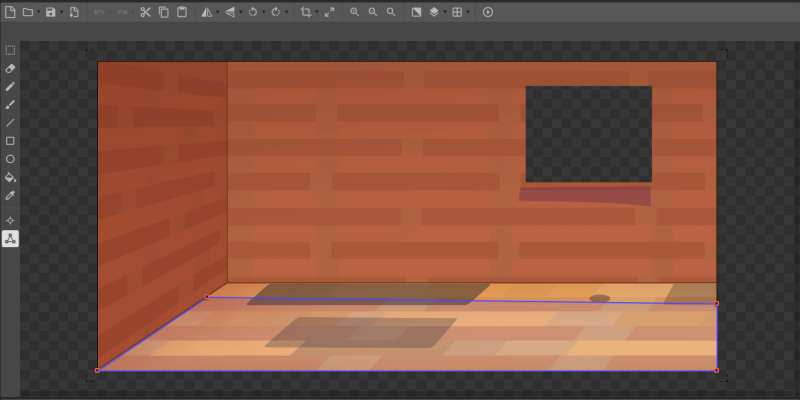Open the dropdown beside the layers icon

click(x=445, y=12)
